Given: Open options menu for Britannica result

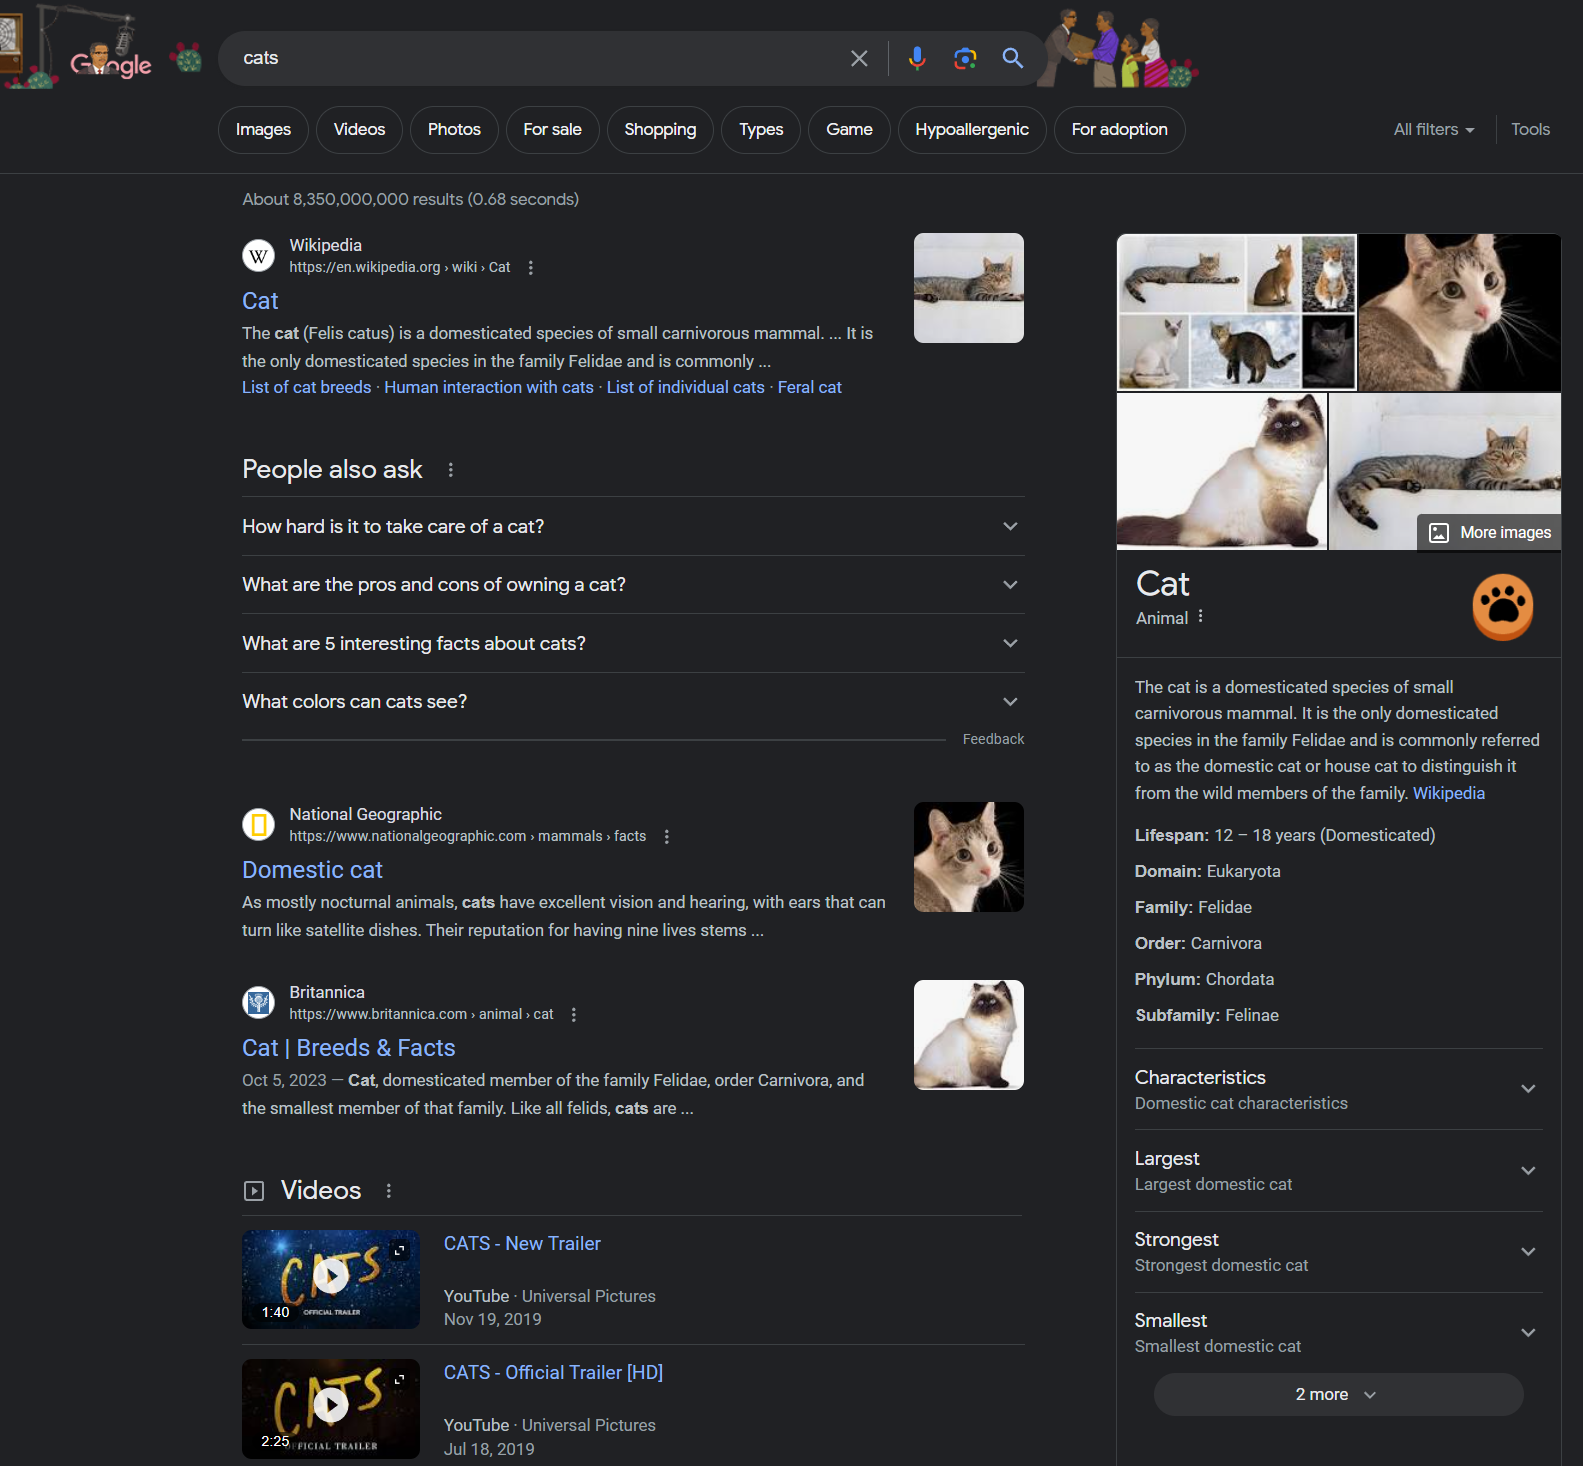Looking at the screenshot, I should (574, 1015).
